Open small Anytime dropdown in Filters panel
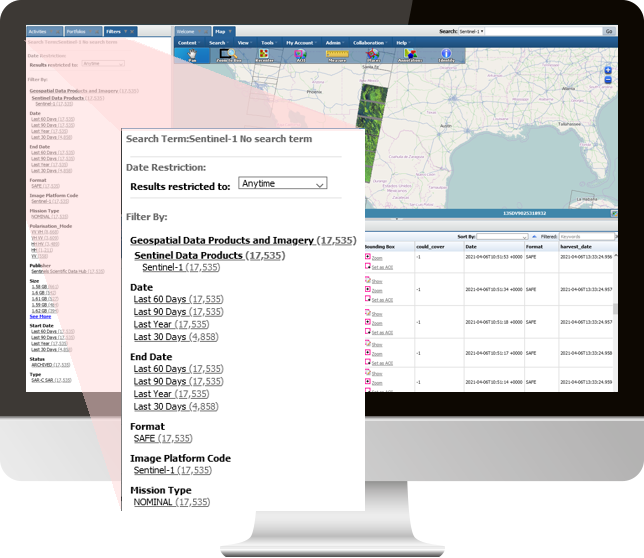This screenshot has width=644, height=558. (x=103, y=64)
